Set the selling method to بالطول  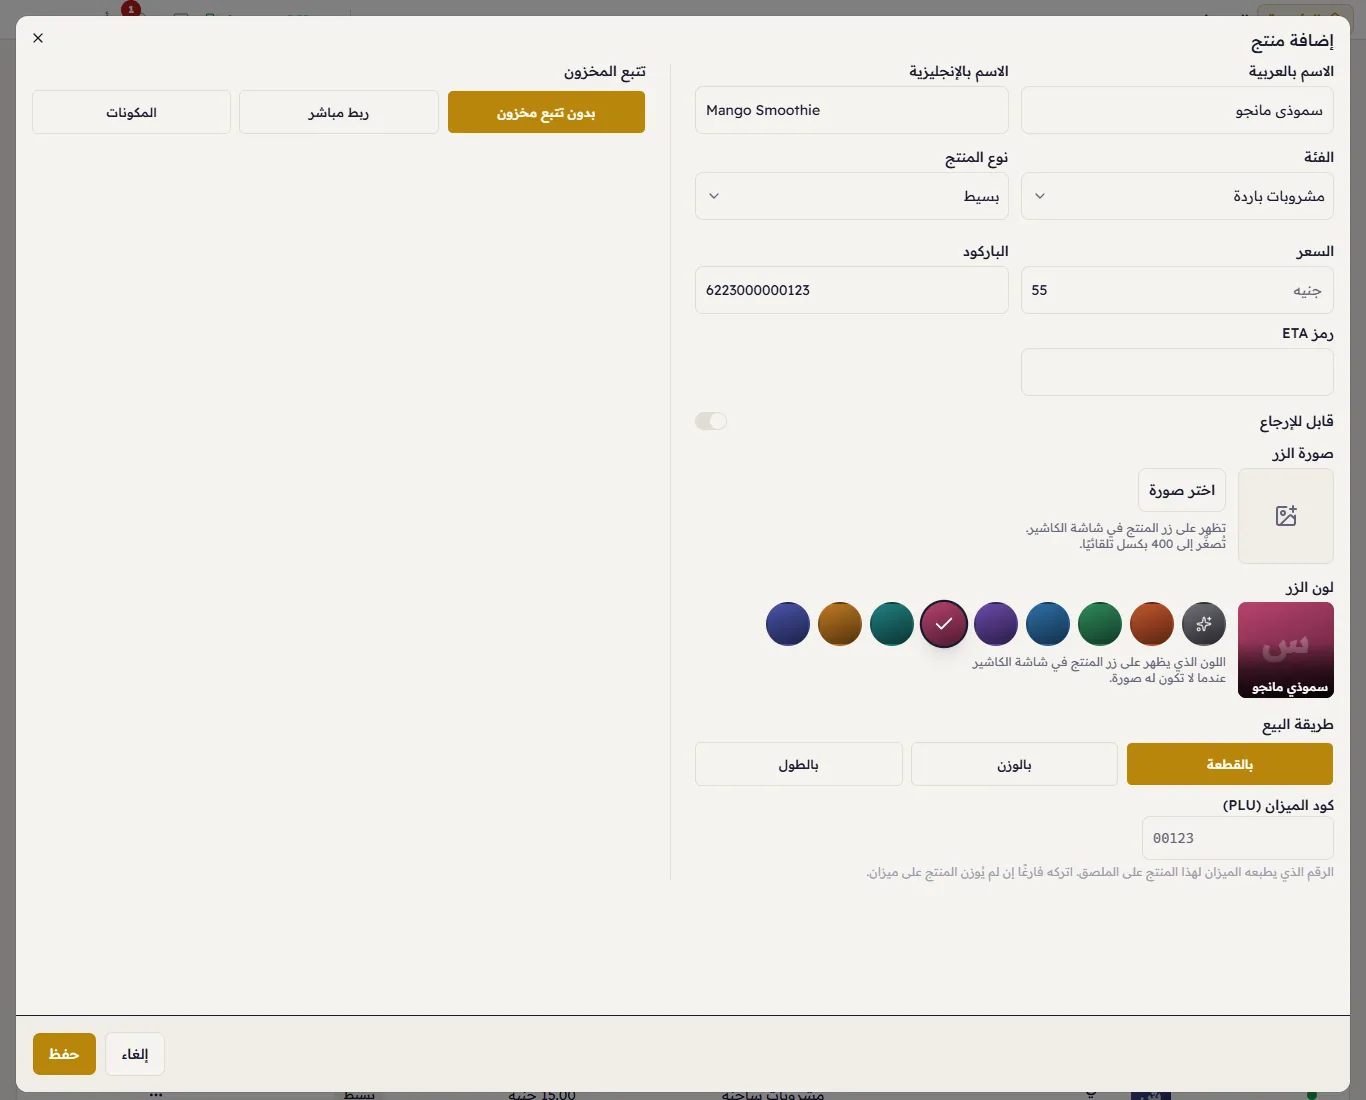point(799,764)
